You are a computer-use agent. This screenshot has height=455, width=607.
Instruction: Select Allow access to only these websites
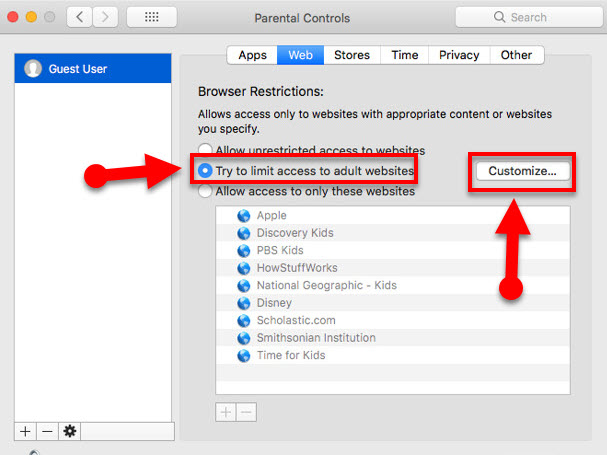[206, 191]
